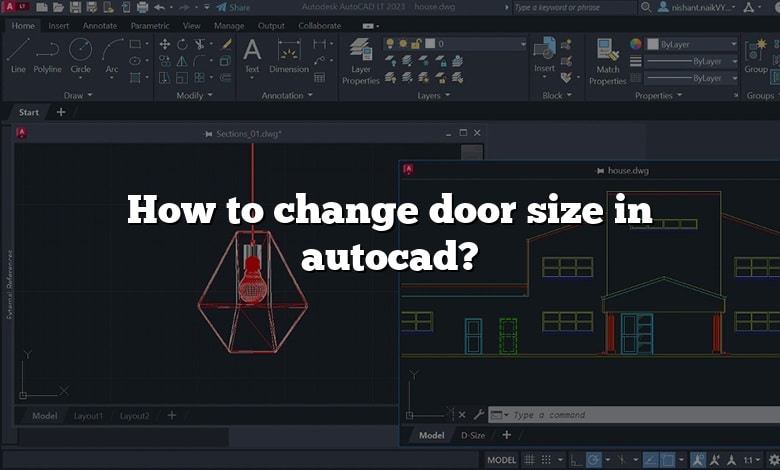Open the Start tab

pos(28,112)
